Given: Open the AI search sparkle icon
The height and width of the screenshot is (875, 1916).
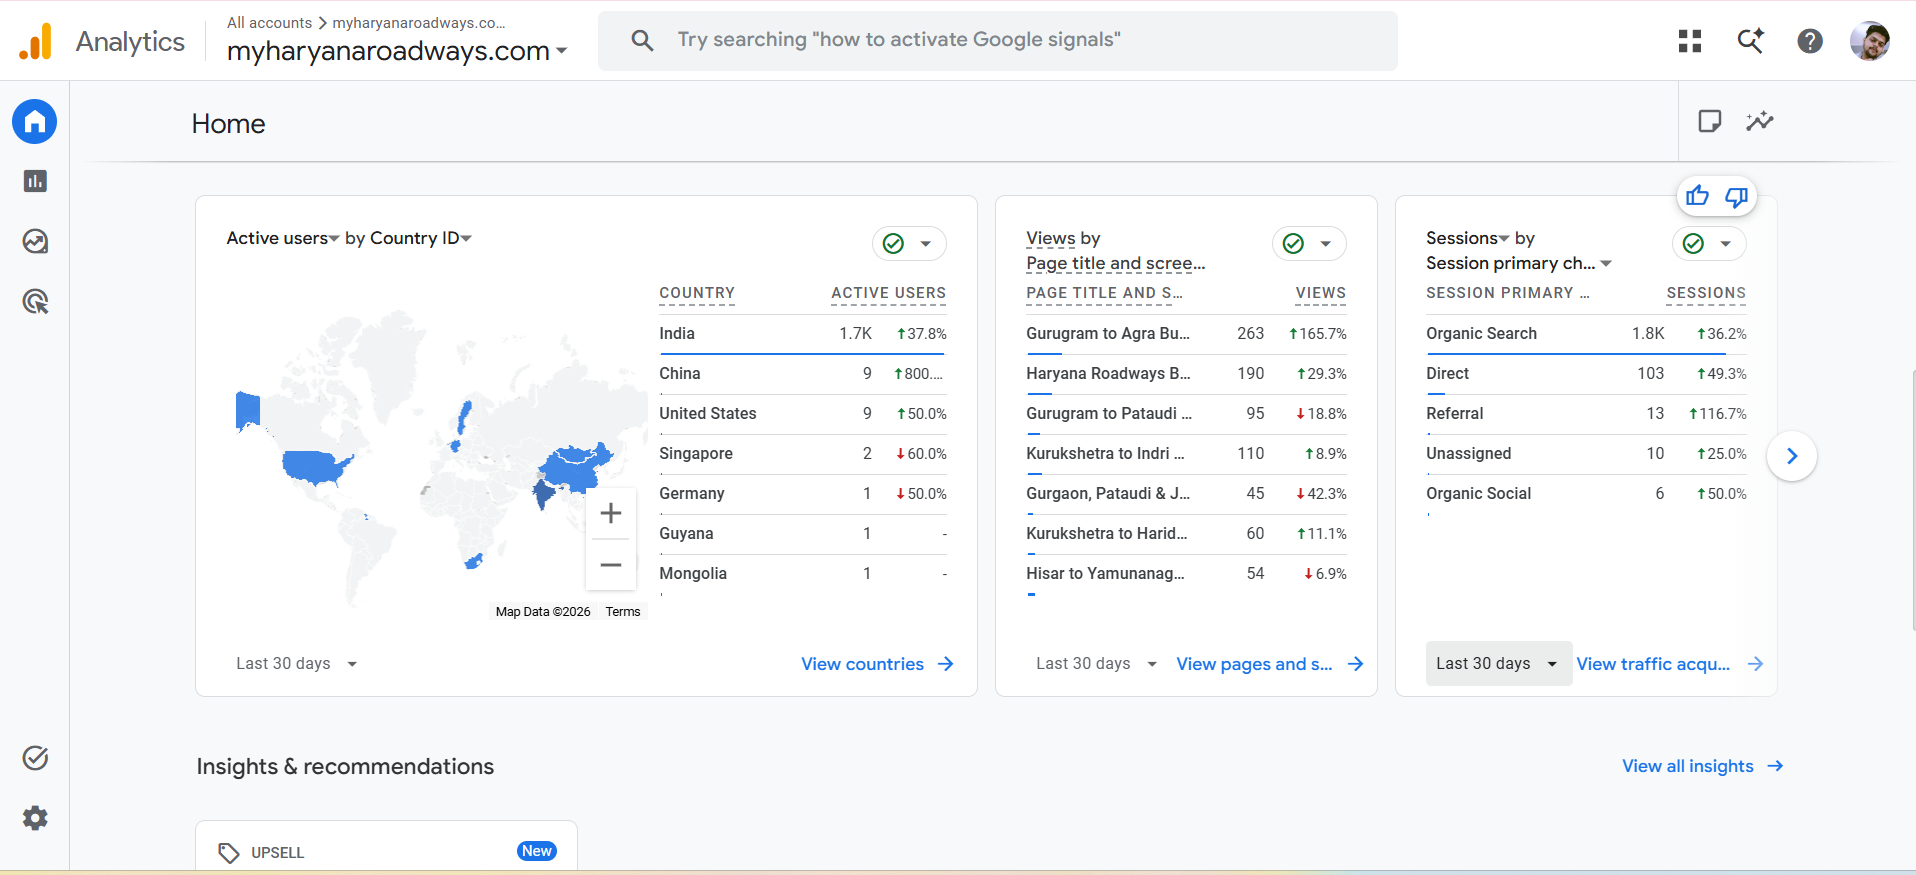Looking at the screenshot, I should (x=1750, y=41).
